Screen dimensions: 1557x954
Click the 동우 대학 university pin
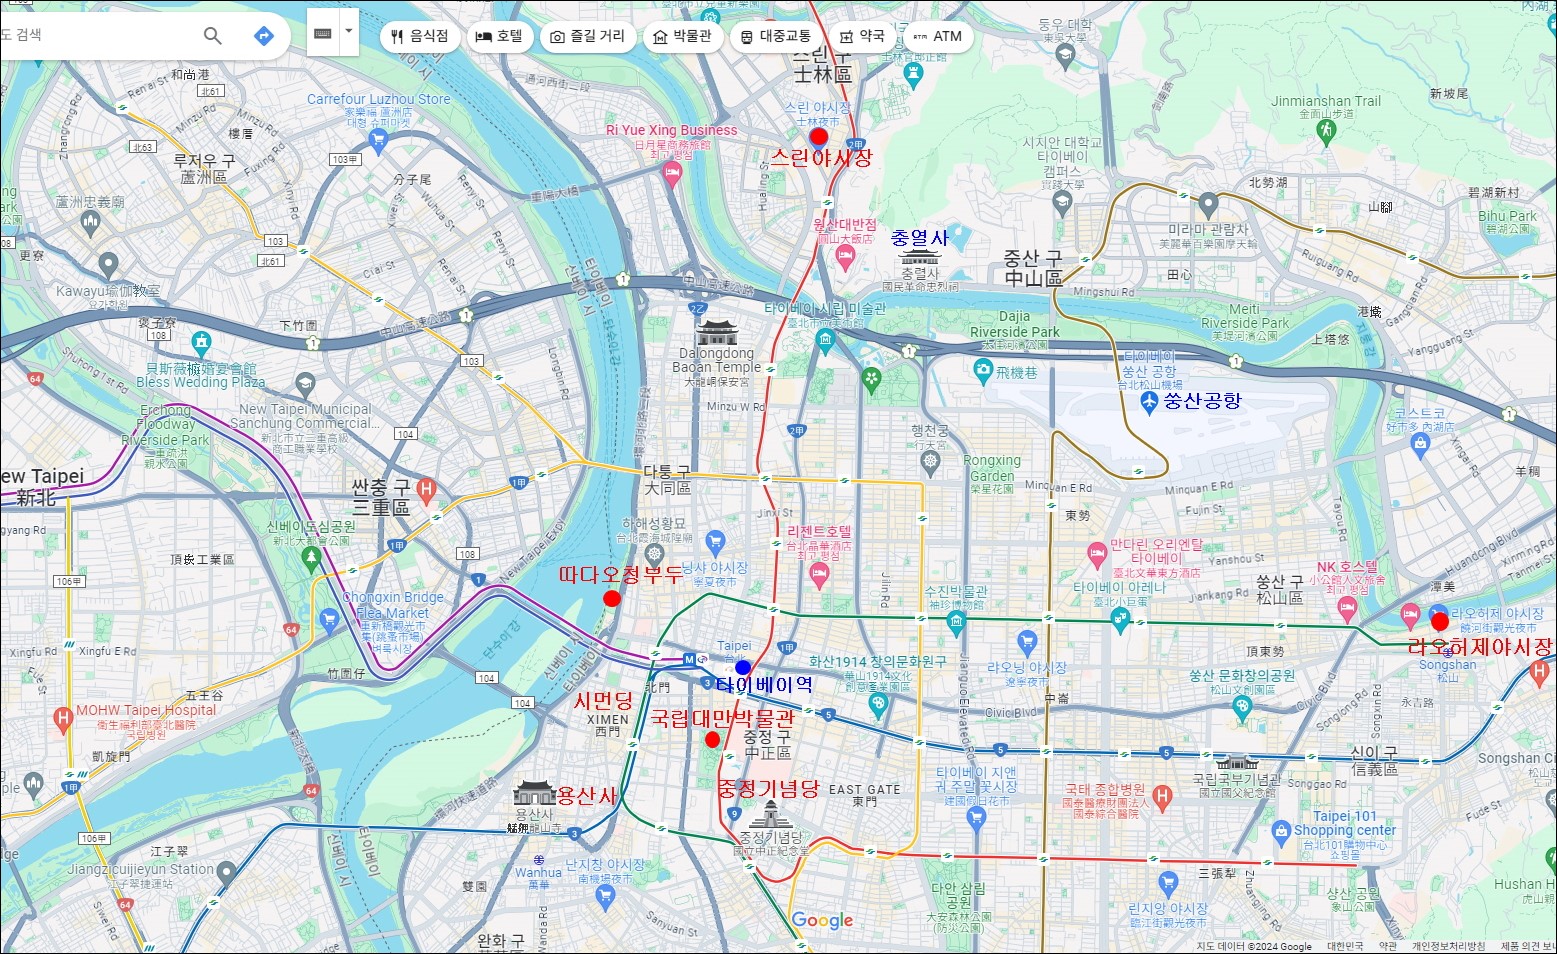pos(1066,55)
